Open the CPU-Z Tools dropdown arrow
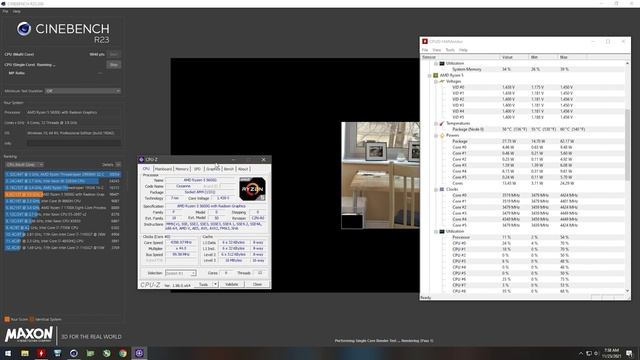This screenshot has height=360, width=640. click(216, 284)
